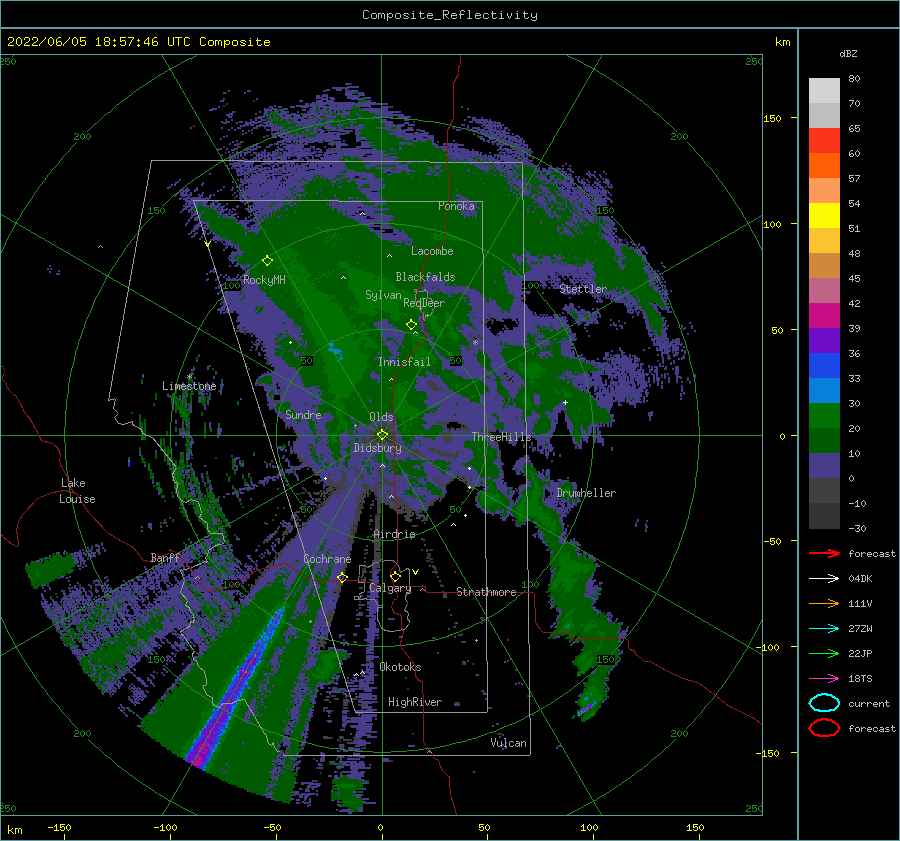Click the 'Banff' map label

click(x=165, y=557)
